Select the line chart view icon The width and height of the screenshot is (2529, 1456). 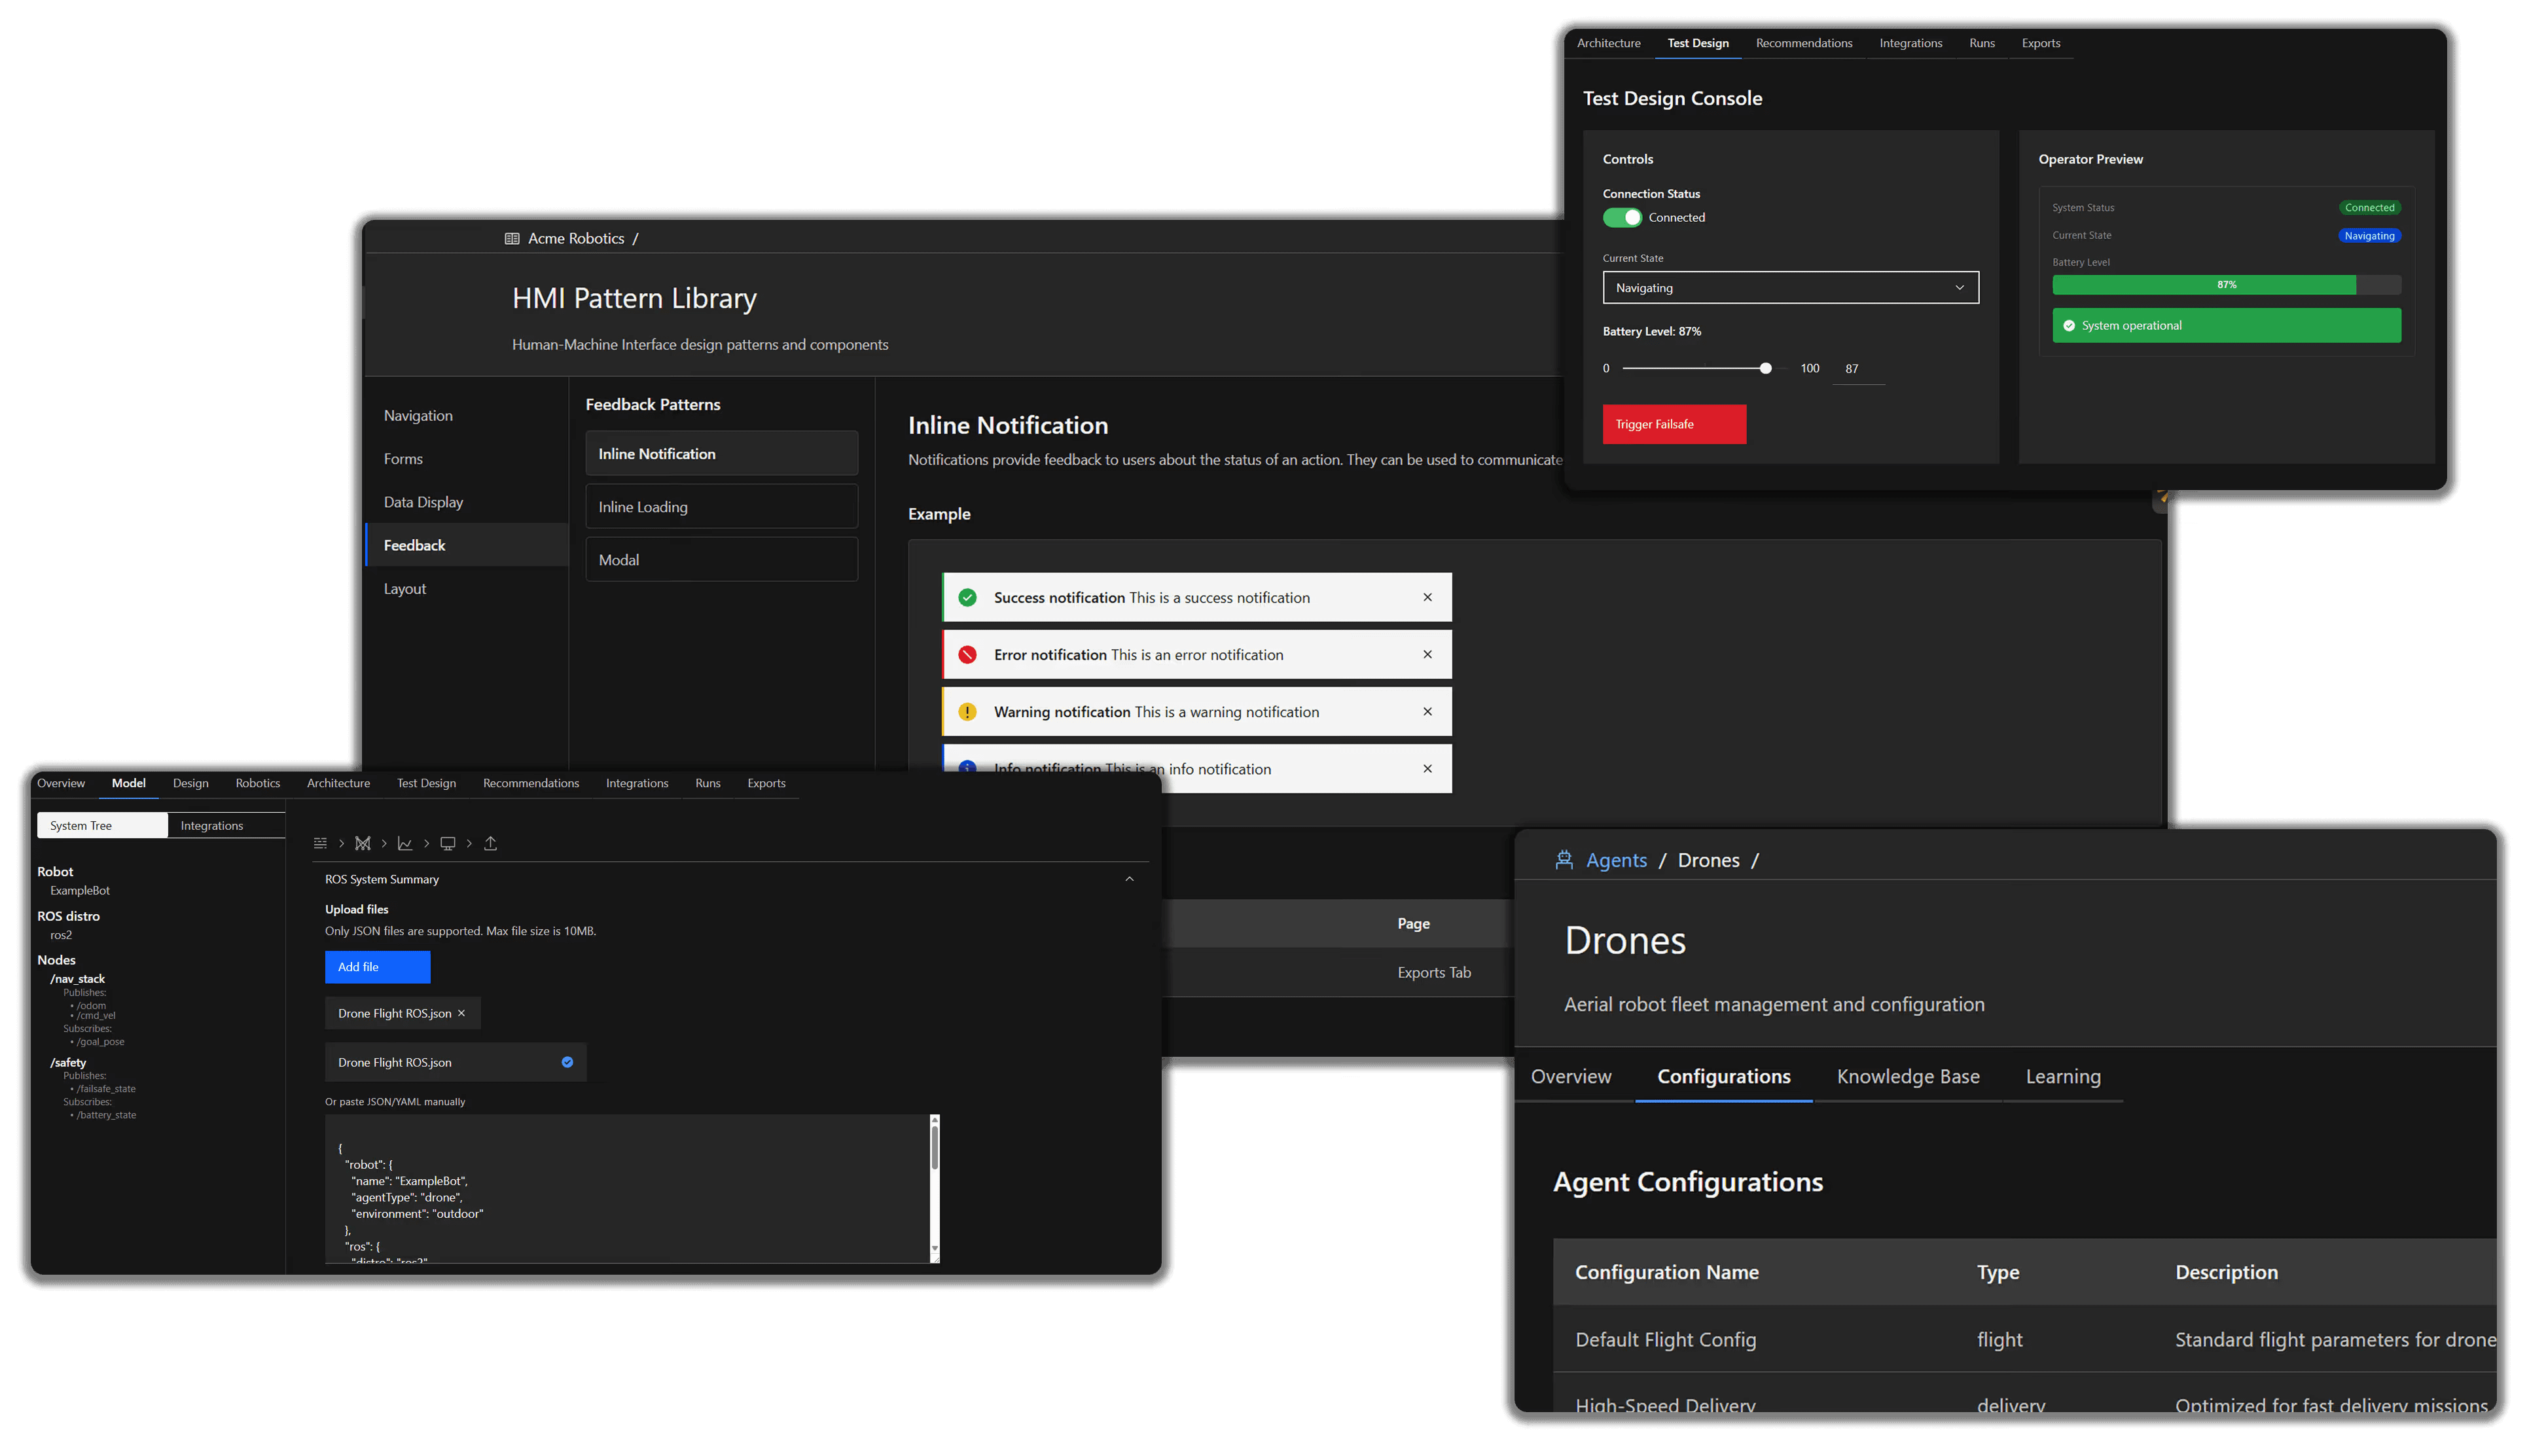tap(405, 843)
